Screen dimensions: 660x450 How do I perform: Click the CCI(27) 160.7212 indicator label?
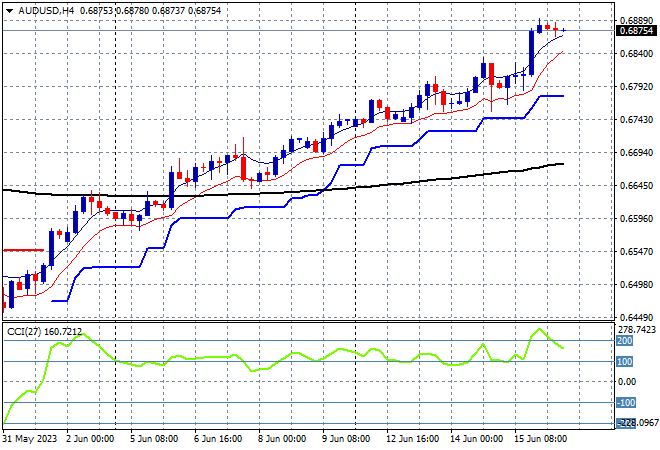click(x=44, y=332)
